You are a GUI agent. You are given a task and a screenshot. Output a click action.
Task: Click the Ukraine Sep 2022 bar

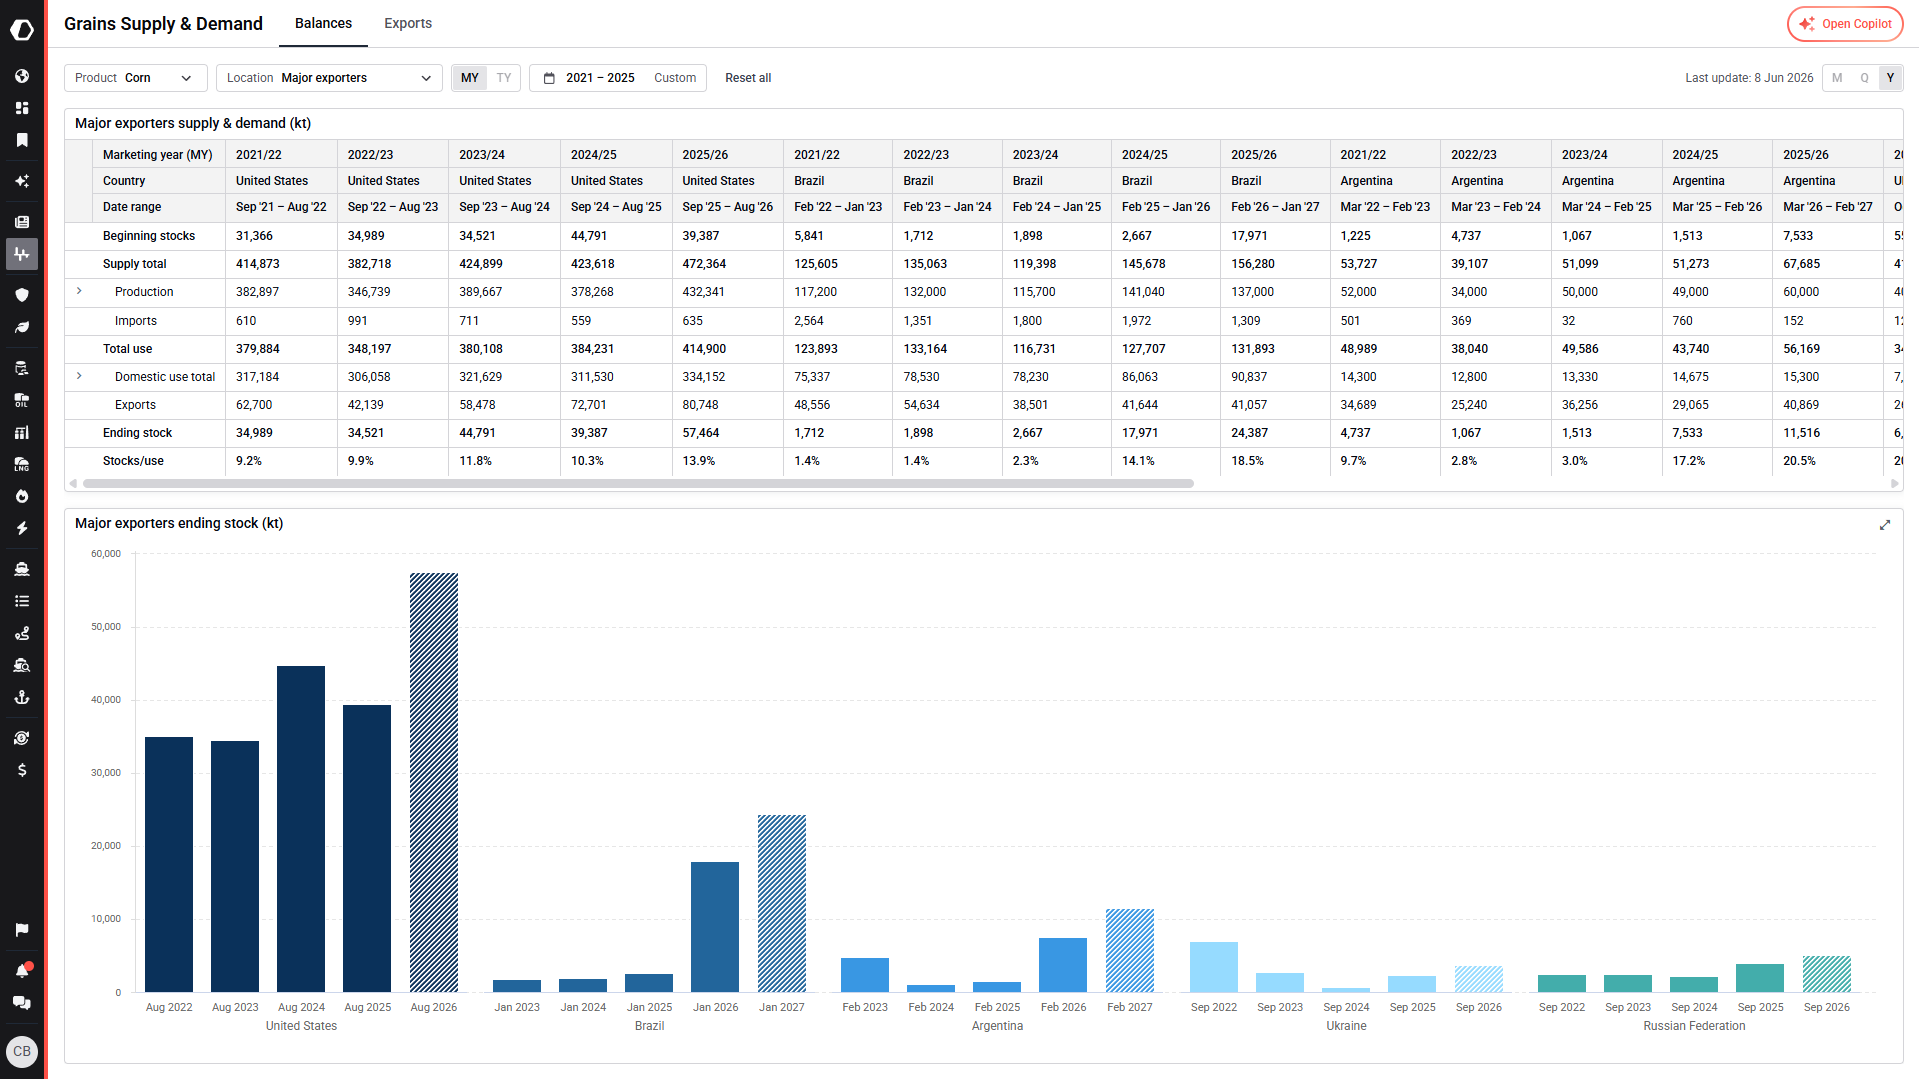[1214, 967]
